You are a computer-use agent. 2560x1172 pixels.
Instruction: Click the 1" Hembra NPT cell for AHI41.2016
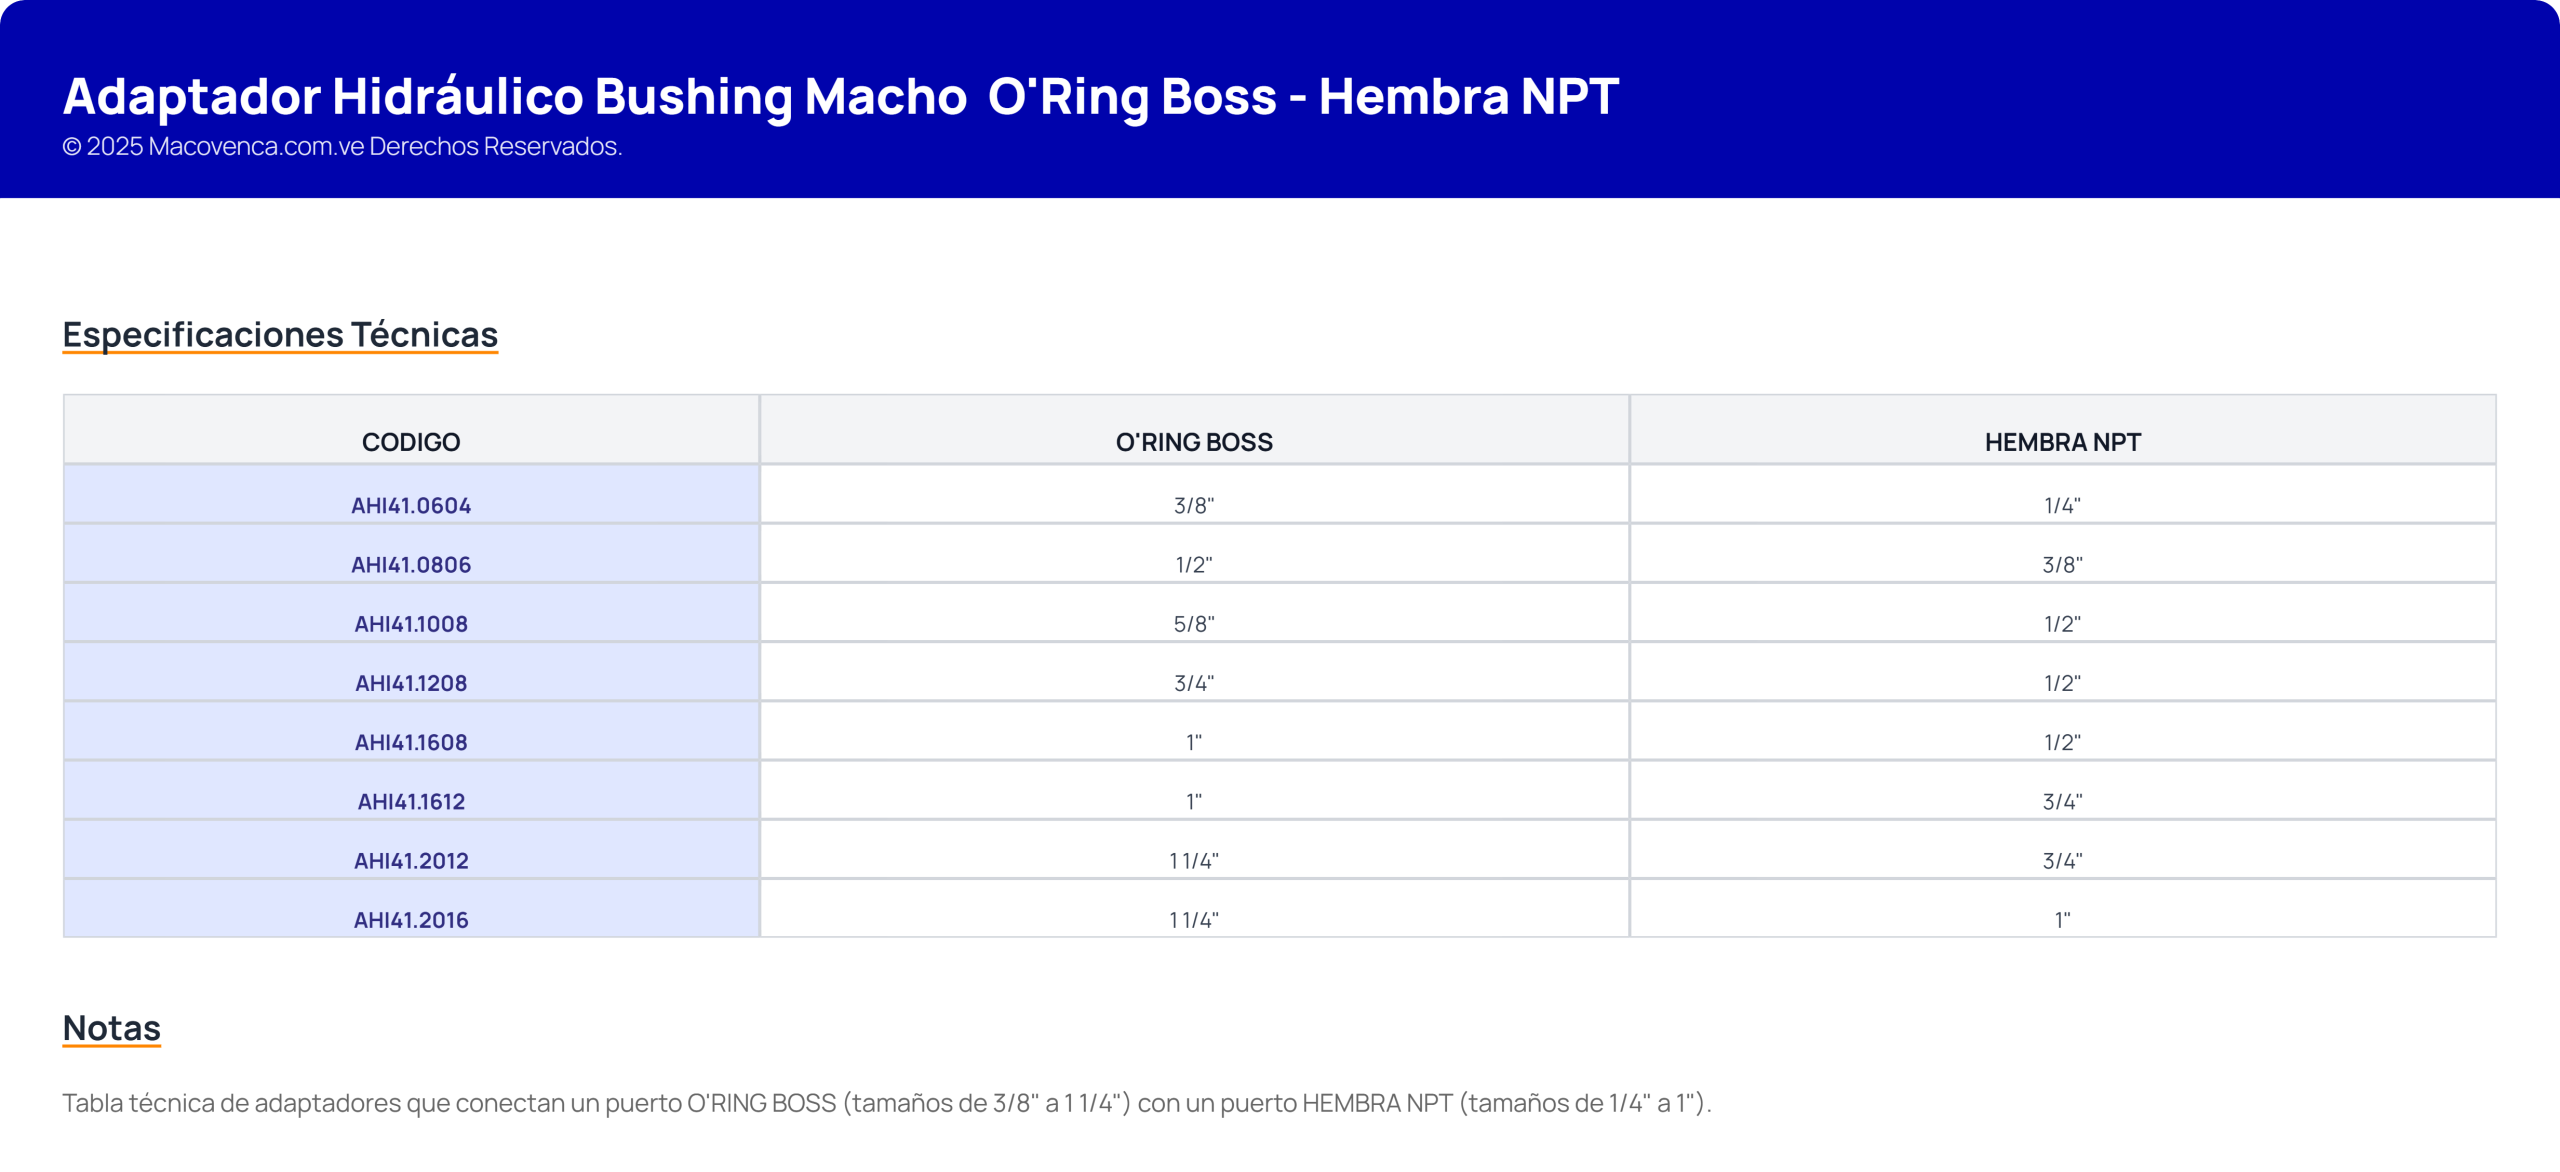(x=2062, y=919)
